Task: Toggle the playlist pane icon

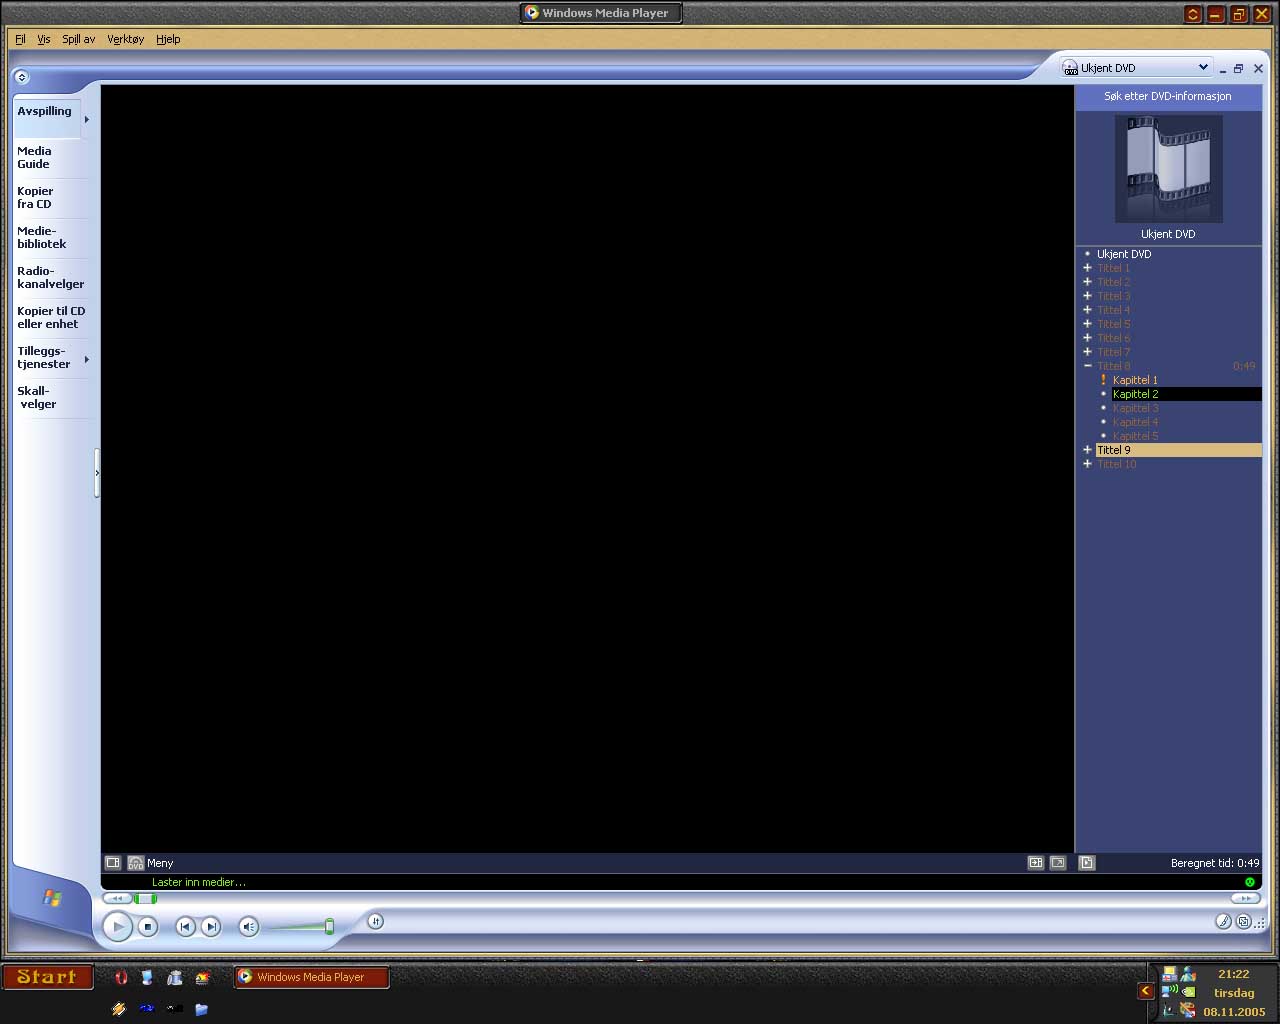Action: (x=1087, y=863)
